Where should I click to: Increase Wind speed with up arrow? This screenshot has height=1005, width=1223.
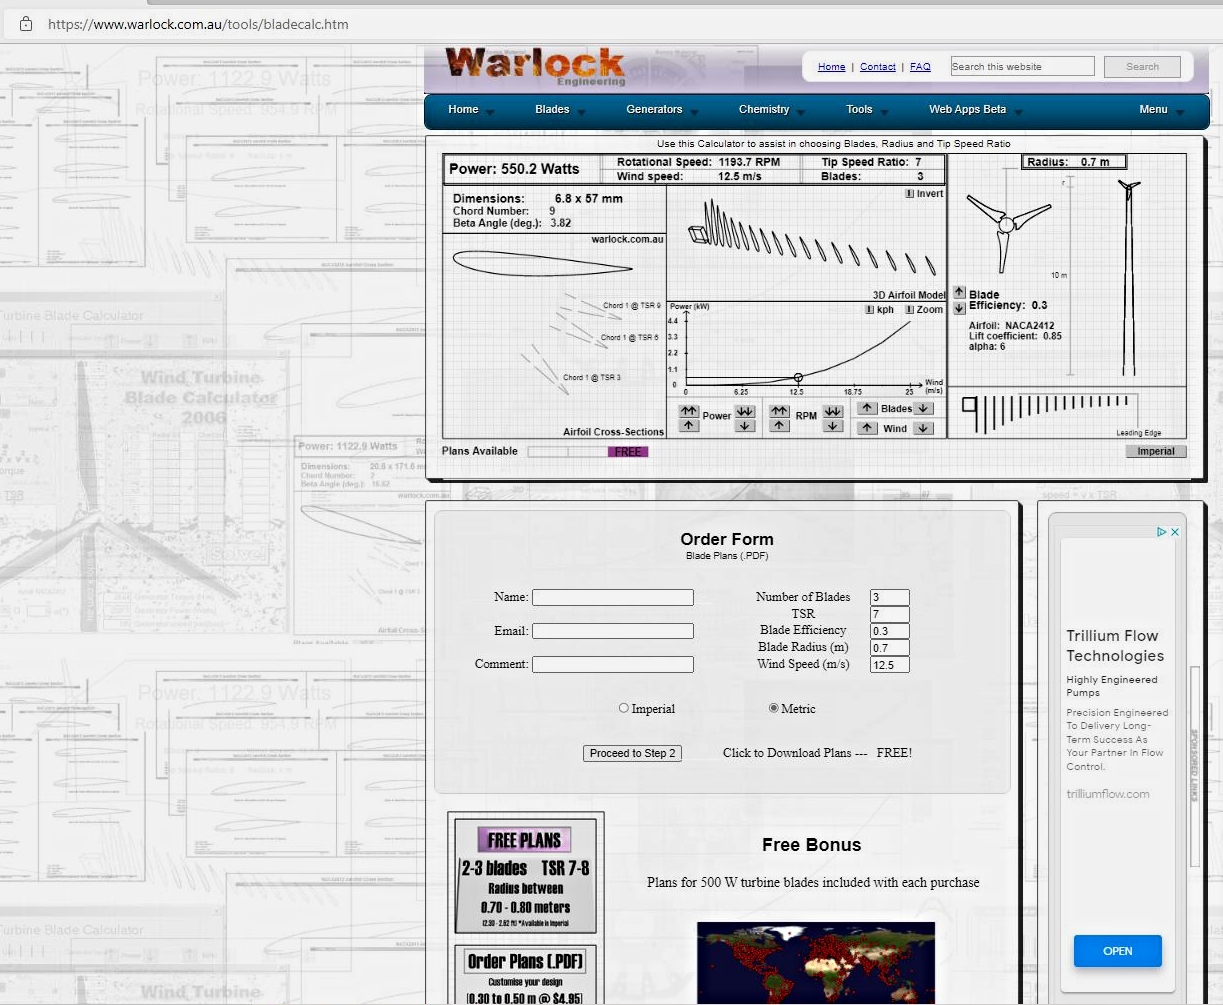coord(867,428)
